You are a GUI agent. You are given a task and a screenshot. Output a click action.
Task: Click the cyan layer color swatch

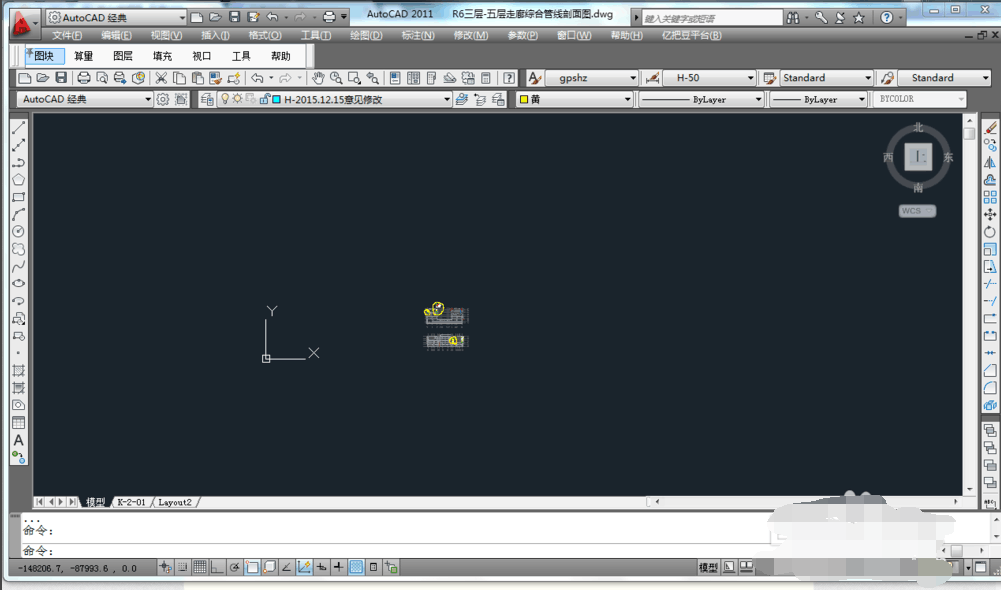(276, 99)
